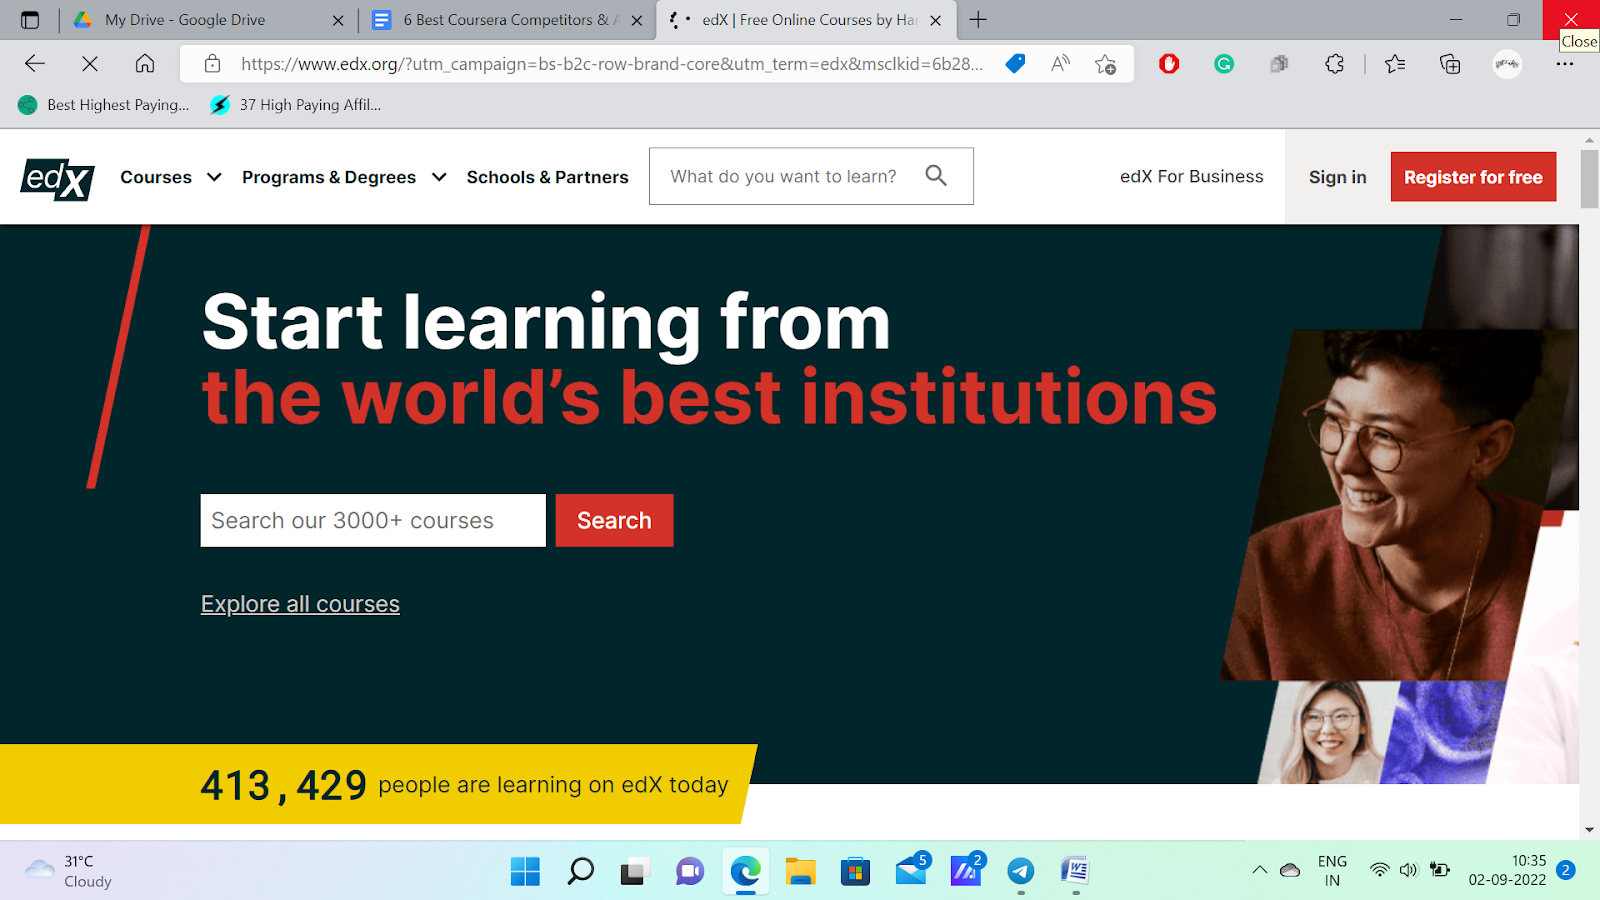This screenshot has height=900, width=1600.
Task: Open the weather widget showing 31°C
Action: click(68, 871)
